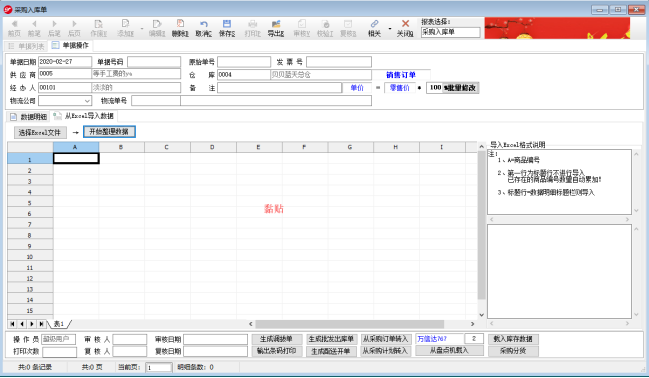Click the 从盘点机载入 button
Screen dimensions: 649x378
[449, 351]
